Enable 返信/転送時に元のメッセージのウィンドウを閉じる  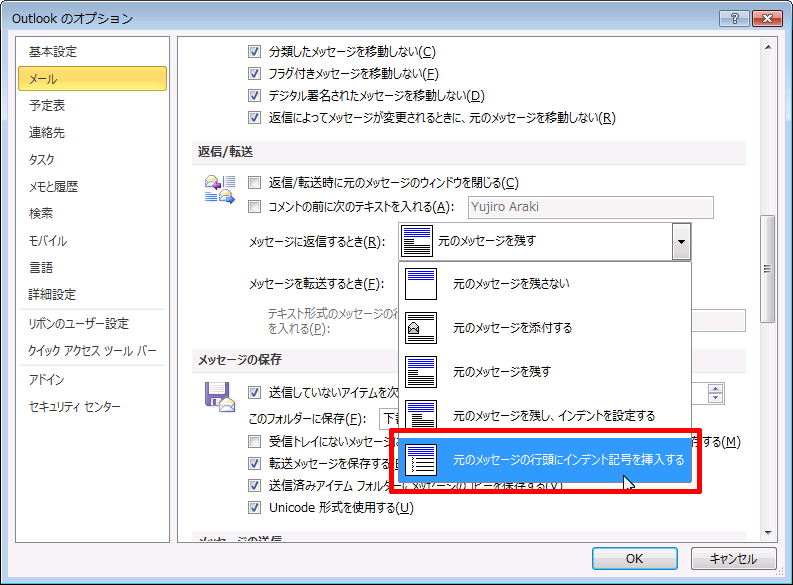(254, 183)
